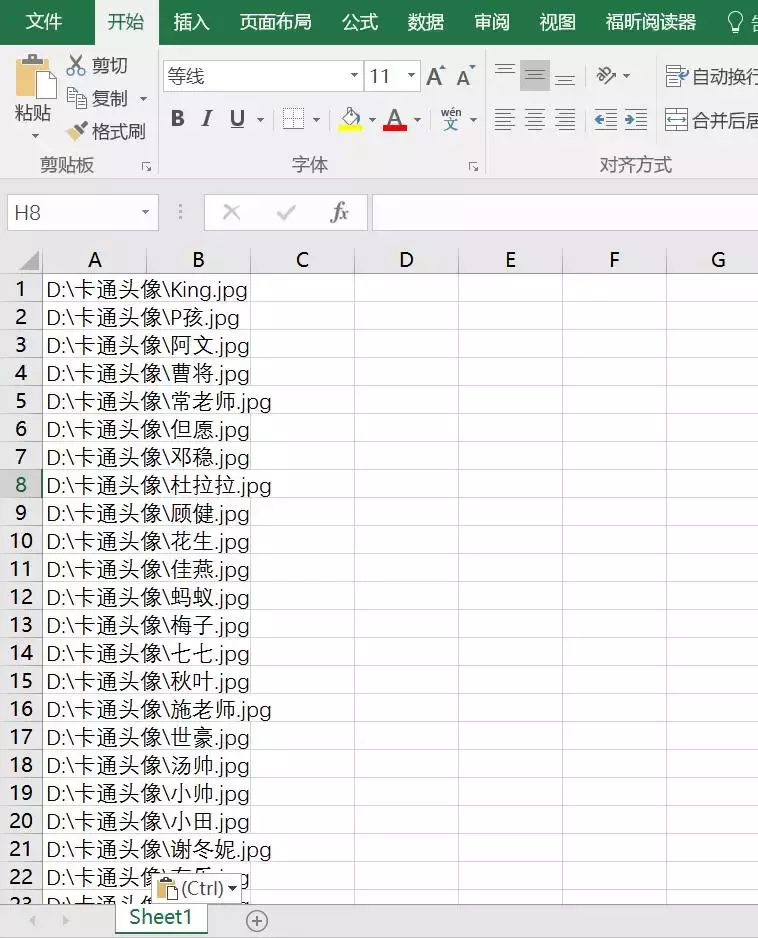
Task: Toggle Italic formatting
Action: coord(207,118)
